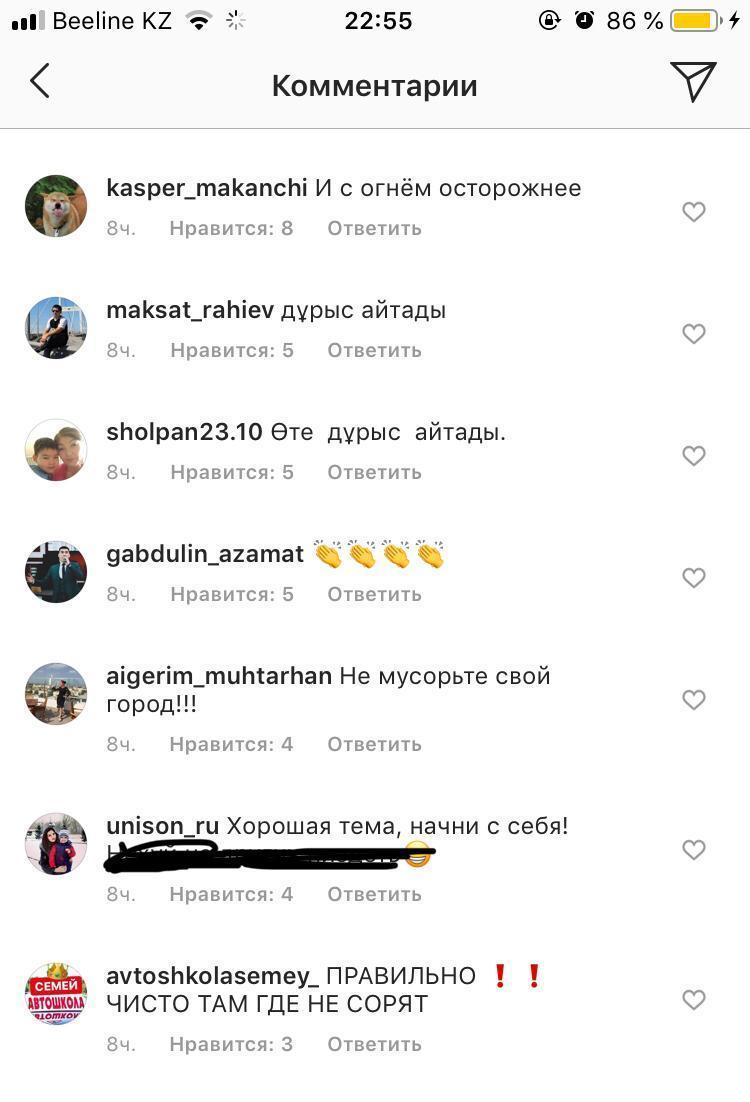Image resolution: width=750 pixels, height=1102 pixels.
Task: Reply to kasper_makanchi via Ответить
Action: [x=374, y=228]
